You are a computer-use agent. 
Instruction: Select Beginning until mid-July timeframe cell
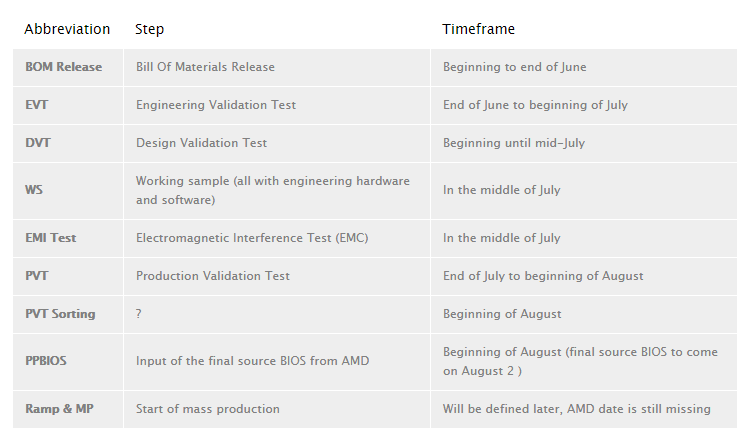(x=584, y=143)
